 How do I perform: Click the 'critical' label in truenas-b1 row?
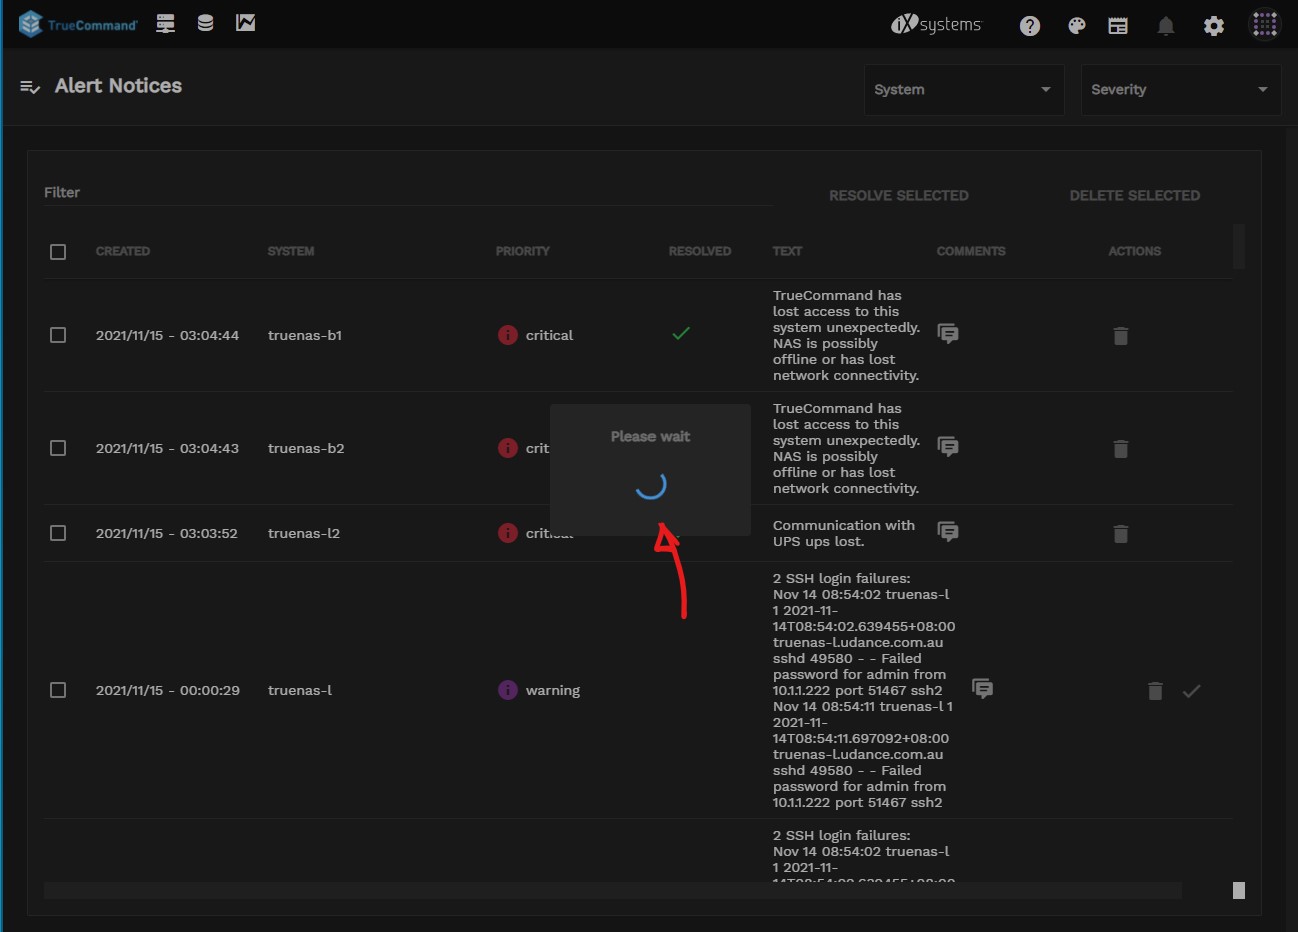549,335
